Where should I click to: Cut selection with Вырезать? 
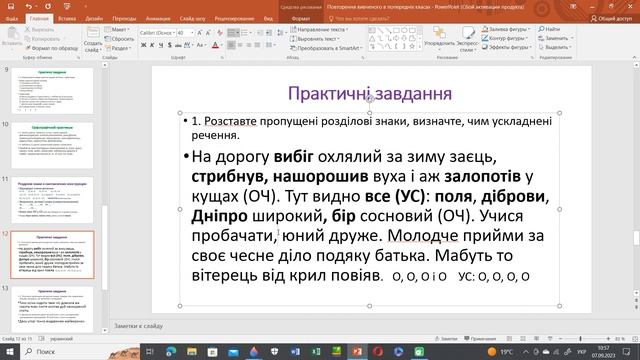pyautogui.click(x=39, y=29)
